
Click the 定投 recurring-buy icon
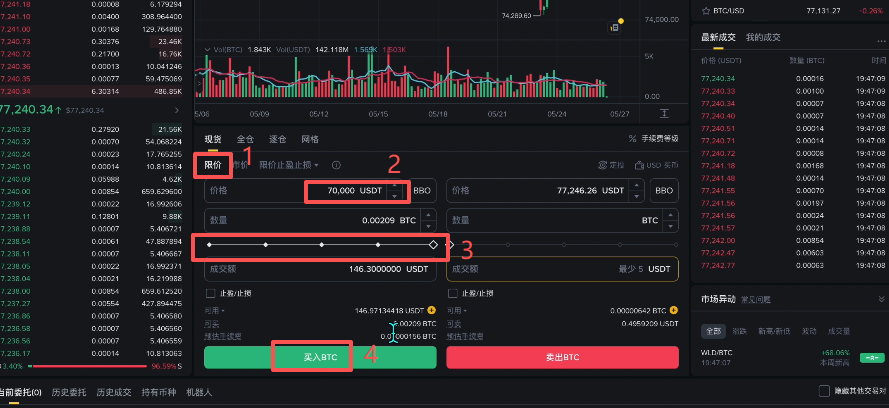(x=603, y=165)
